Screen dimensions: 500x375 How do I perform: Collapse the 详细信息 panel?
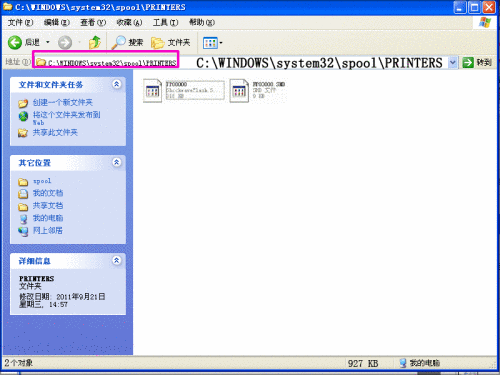(116, 260)
